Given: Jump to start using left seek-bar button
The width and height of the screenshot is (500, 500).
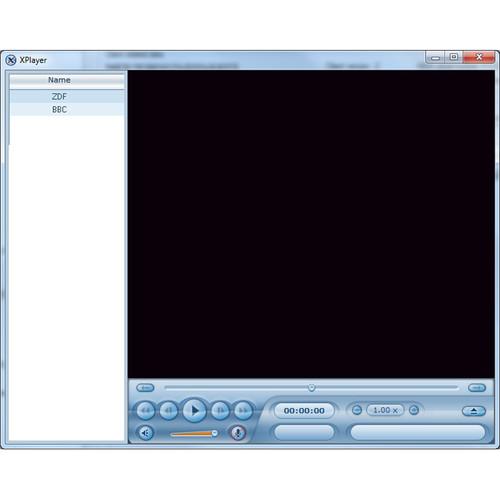Looking at the screenshot, I should (145, 388).
